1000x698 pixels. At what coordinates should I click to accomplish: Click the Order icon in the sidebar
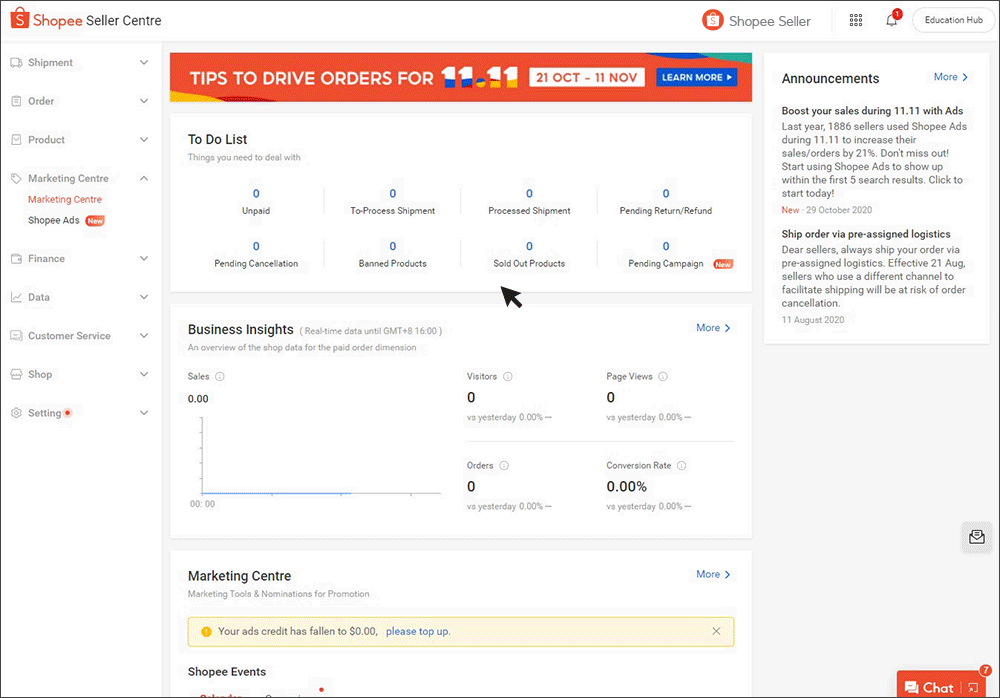(x=14, y=101)
